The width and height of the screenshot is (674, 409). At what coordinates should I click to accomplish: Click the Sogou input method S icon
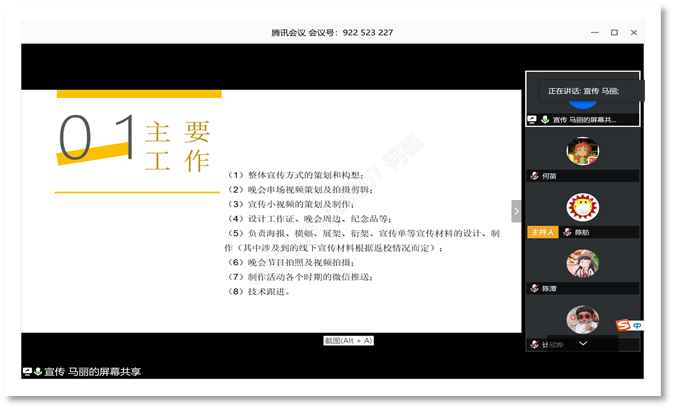point(623,325)
